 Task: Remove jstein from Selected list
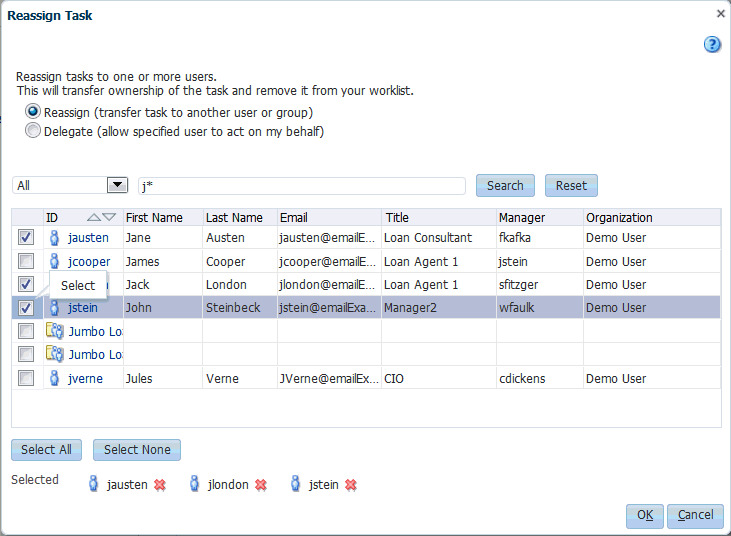coord(351,485)
